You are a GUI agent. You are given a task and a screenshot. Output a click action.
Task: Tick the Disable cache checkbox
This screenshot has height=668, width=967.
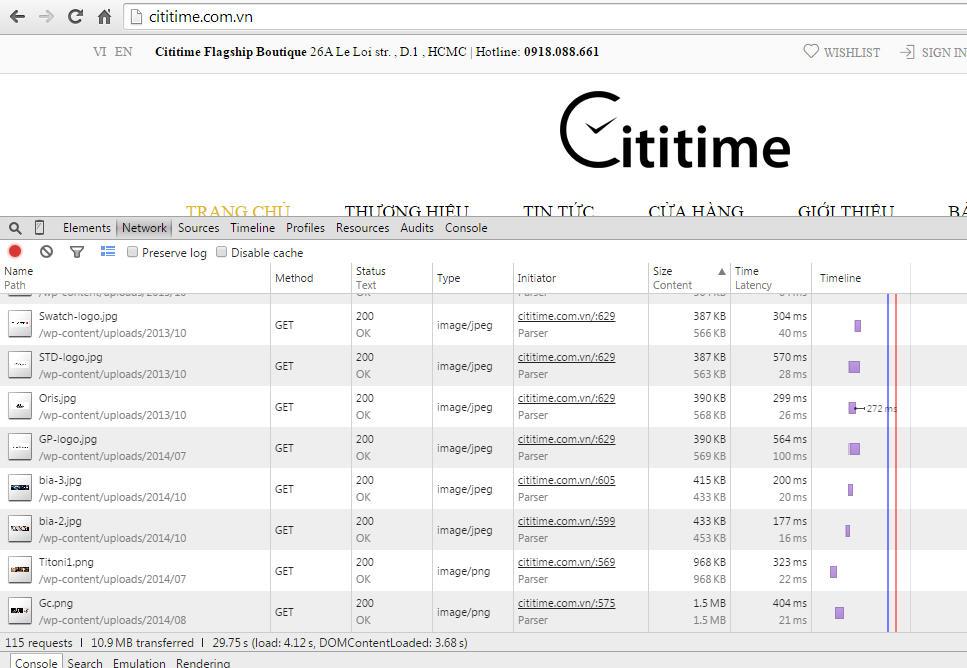pos(221,252)
